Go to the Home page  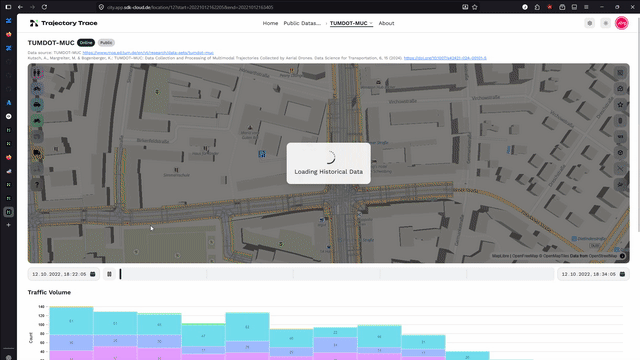pyautogui.click(x=270, y=23)
